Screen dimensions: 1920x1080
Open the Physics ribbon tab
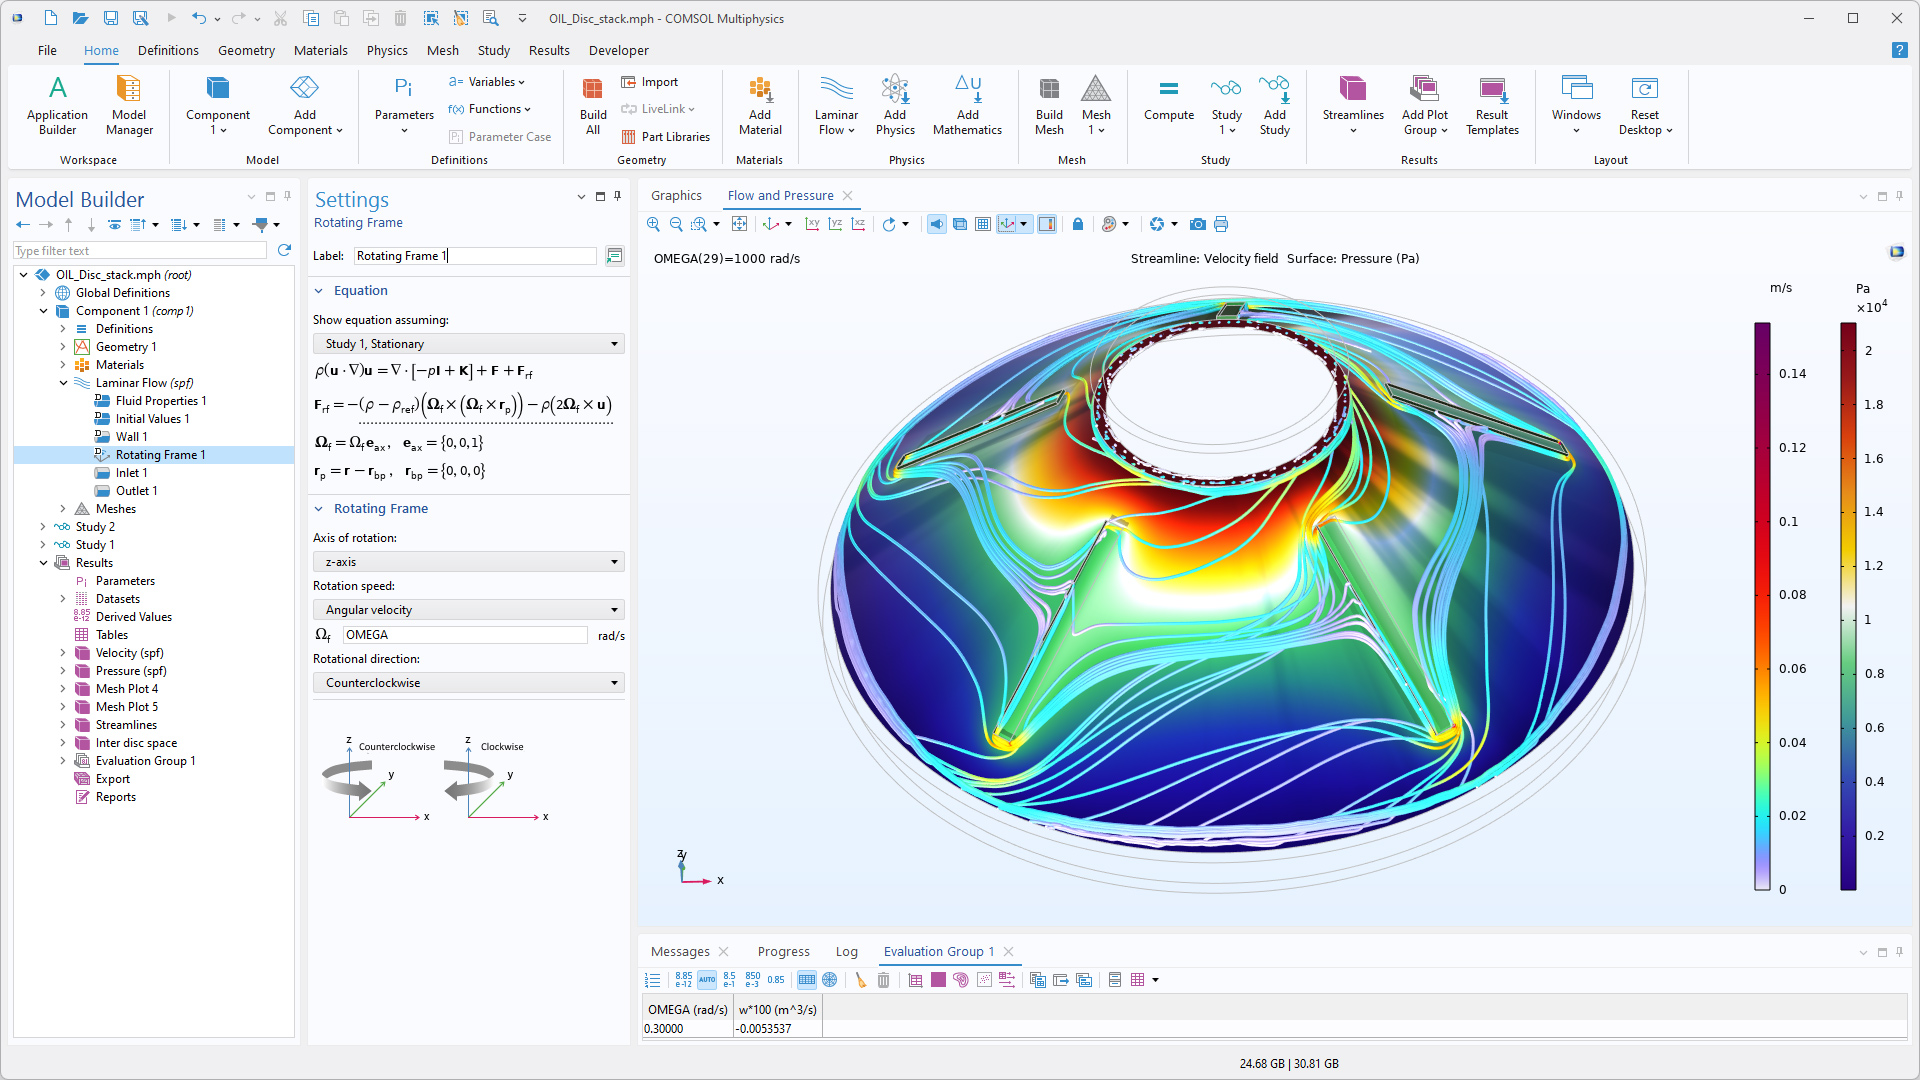(x=386, y=50)
